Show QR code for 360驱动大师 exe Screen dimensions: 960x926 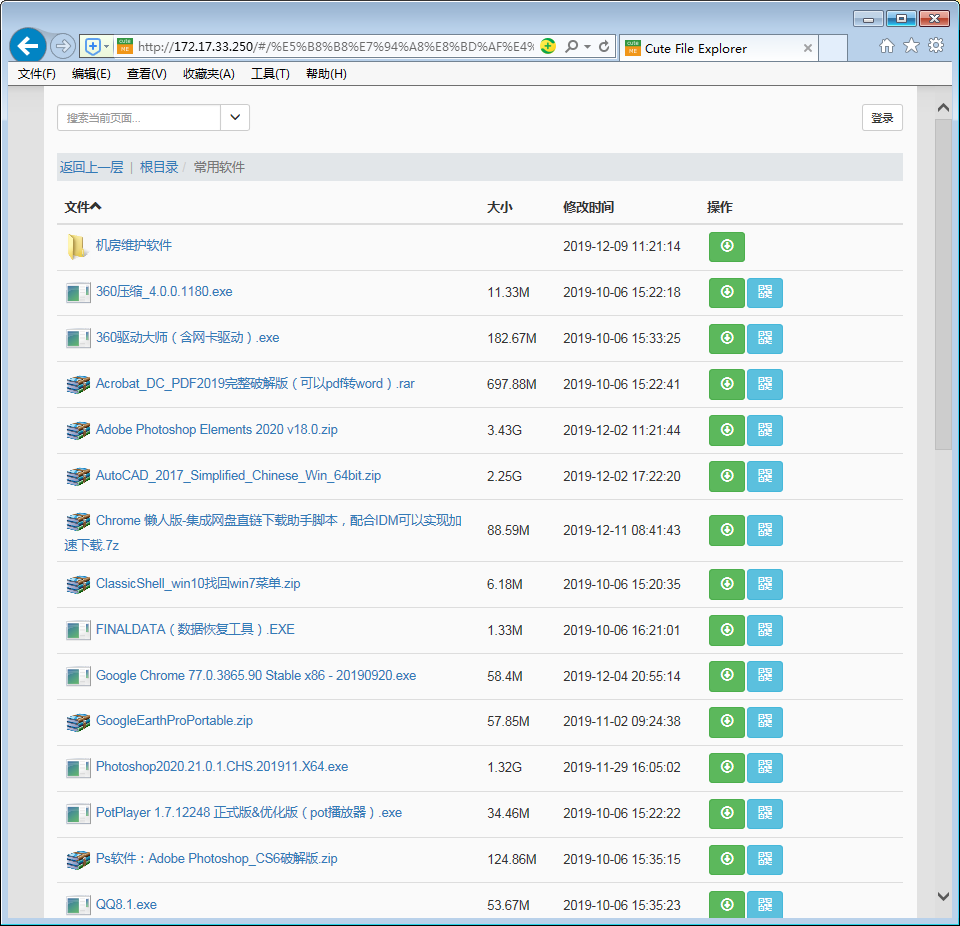[765, 338]
